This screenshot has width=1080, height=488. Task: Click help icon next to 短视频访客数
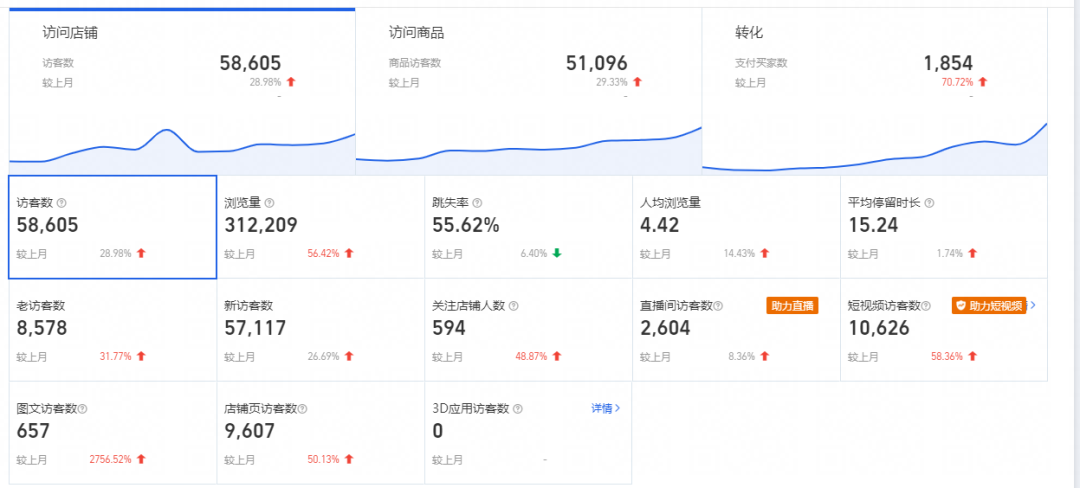(927, 306)
